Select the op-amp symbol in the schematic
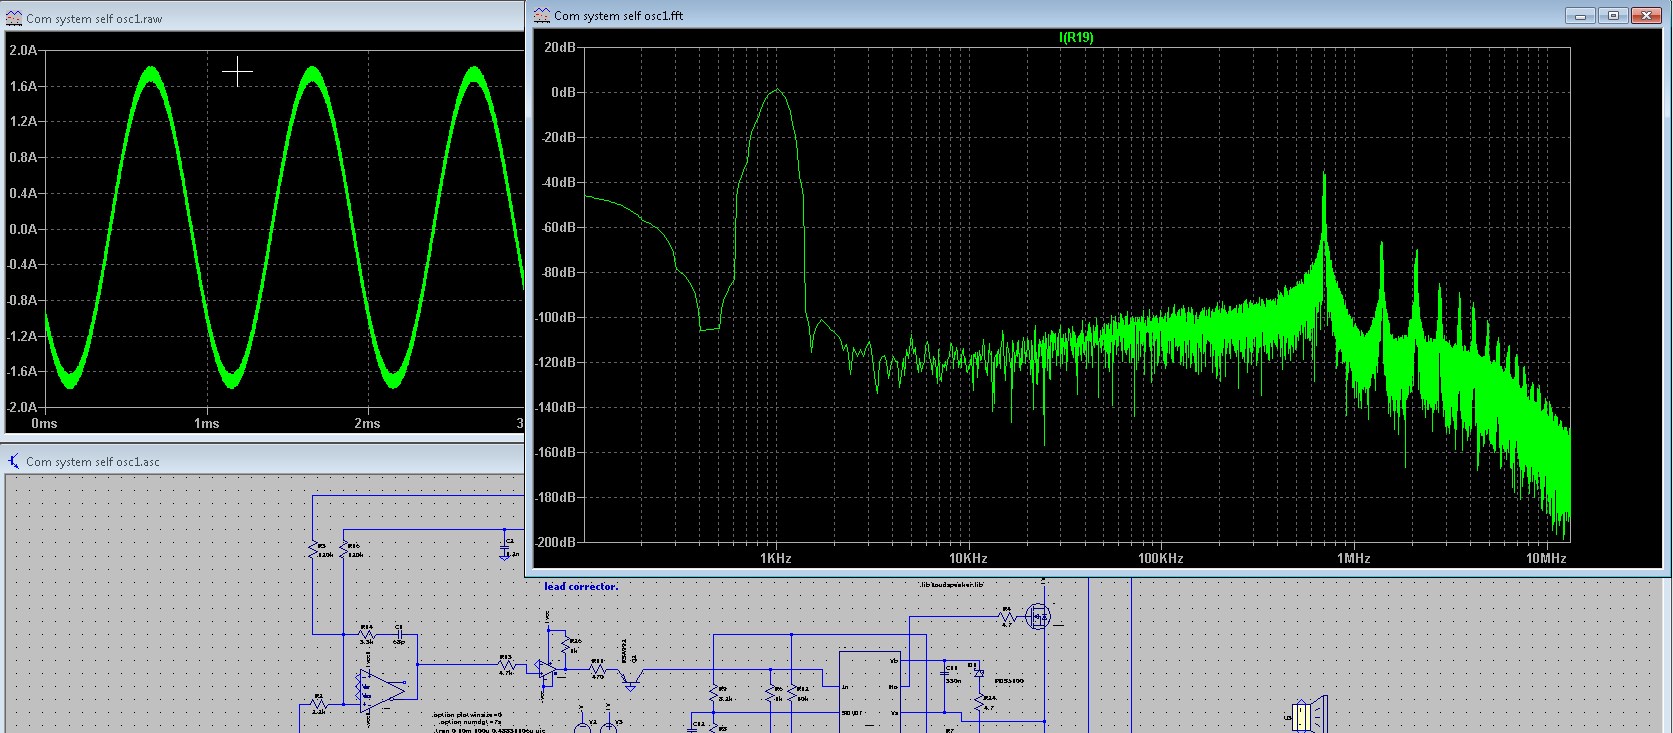Screen dimensions: 1673x733 click(x=381, y=691)
